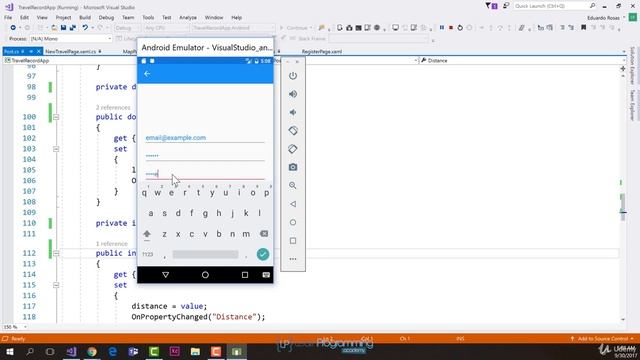Tap the Android back navigation triangle
Viewport: 640px width, 360px height.
(165, 275)
